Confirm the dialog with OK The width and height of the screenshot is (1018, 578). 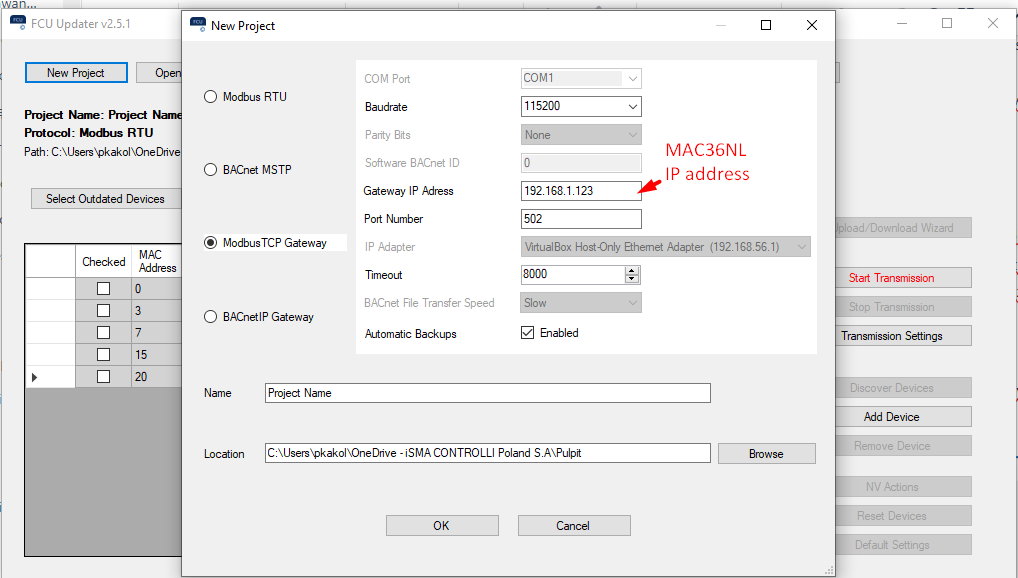click(x=441, y=526)
